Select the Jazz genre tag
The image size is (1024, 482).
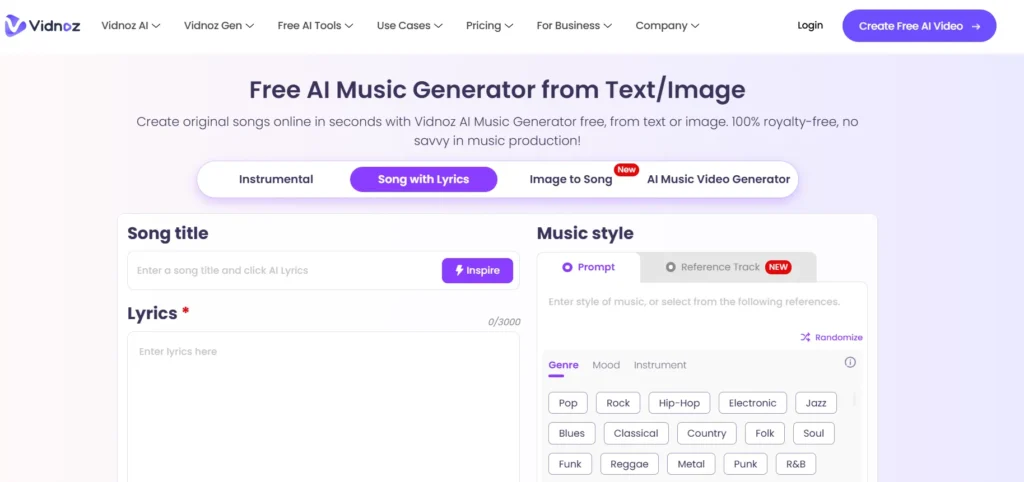click(x=816, y=403)
